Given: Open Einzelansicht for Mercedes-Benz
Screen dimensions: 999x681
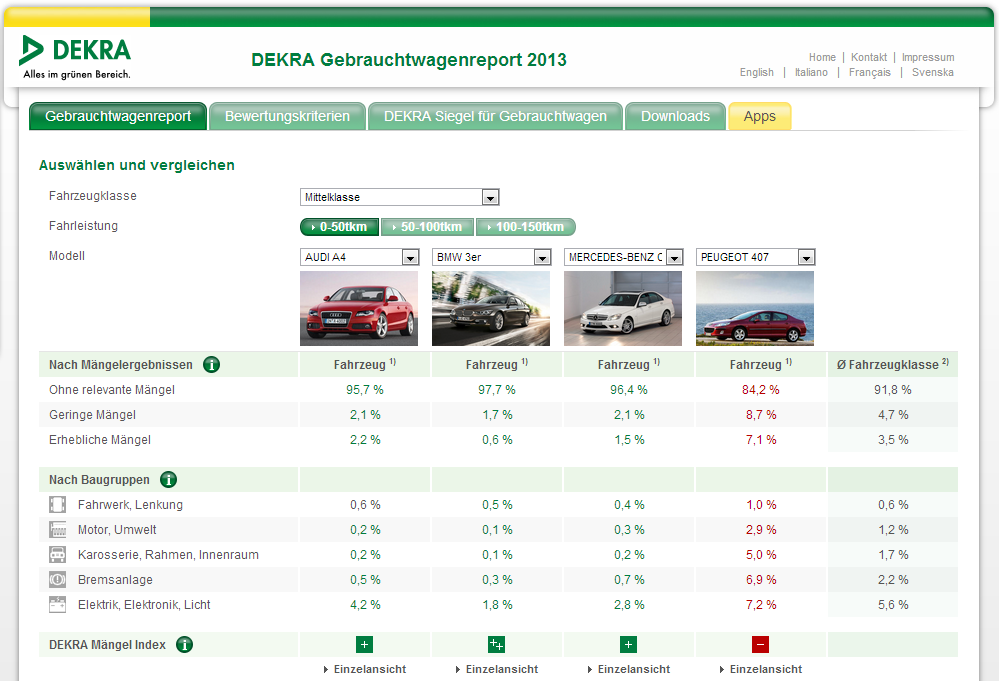Looking at the screenshot, I should pyautogui.click(x=629, y=670).
